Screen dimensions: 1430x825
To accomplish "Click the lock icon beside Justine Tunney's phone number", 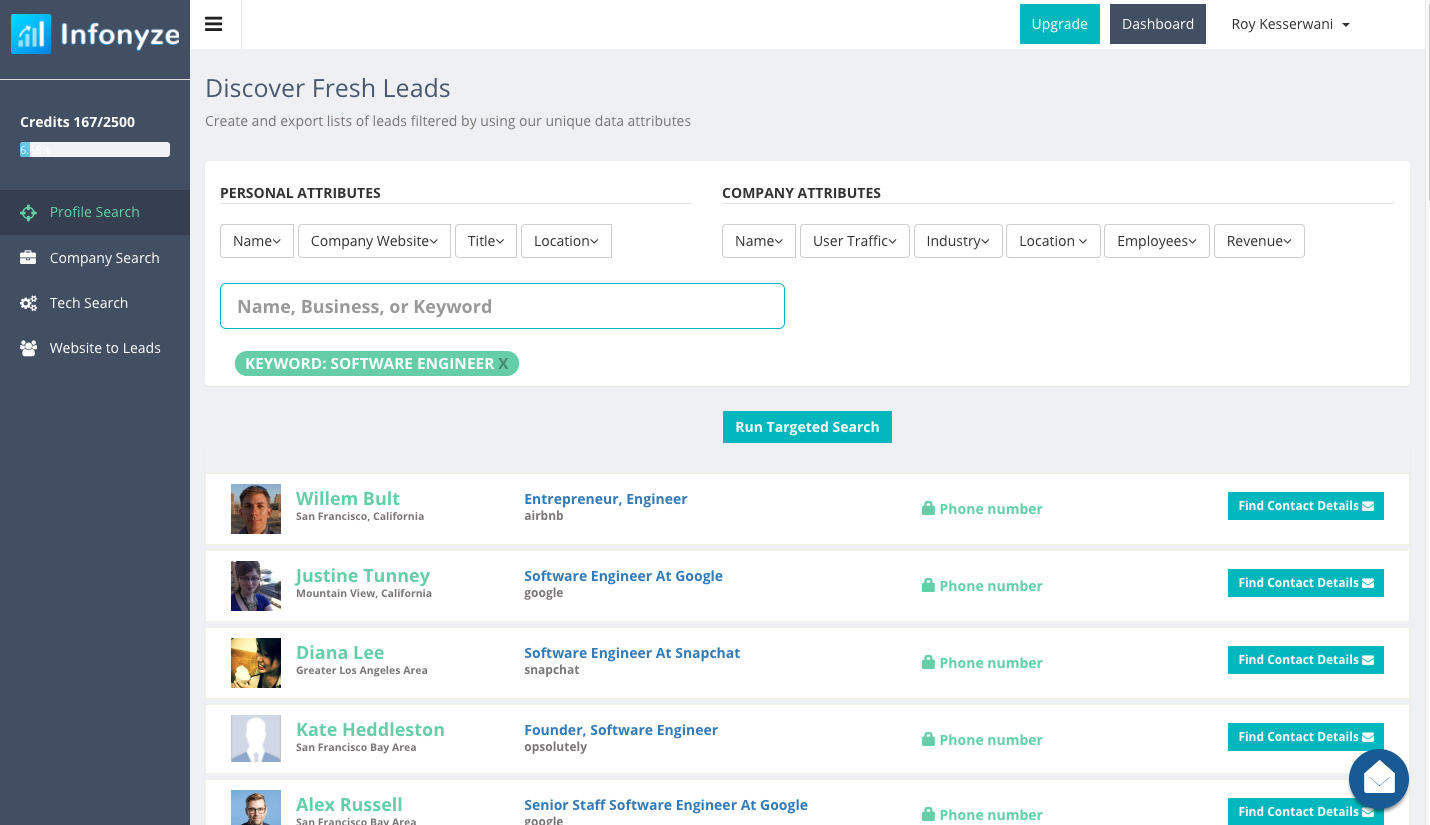I will [x=928, y=585].
